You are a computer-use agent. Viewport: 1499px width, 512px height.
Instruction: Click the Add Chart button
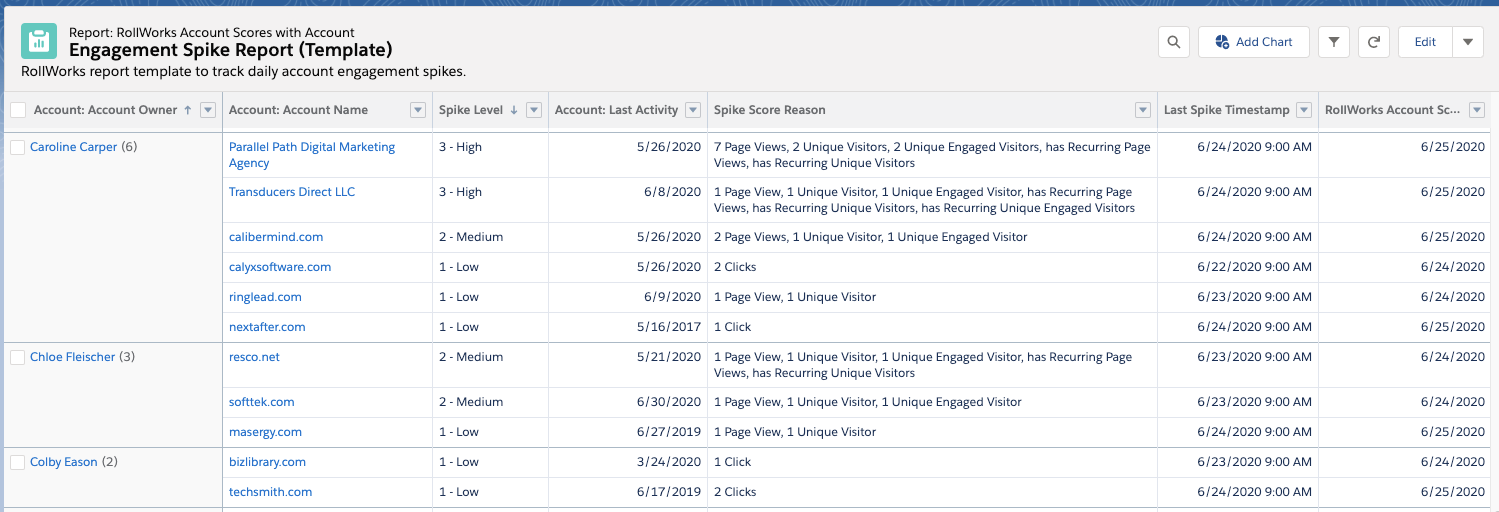tap(1254, 42)
